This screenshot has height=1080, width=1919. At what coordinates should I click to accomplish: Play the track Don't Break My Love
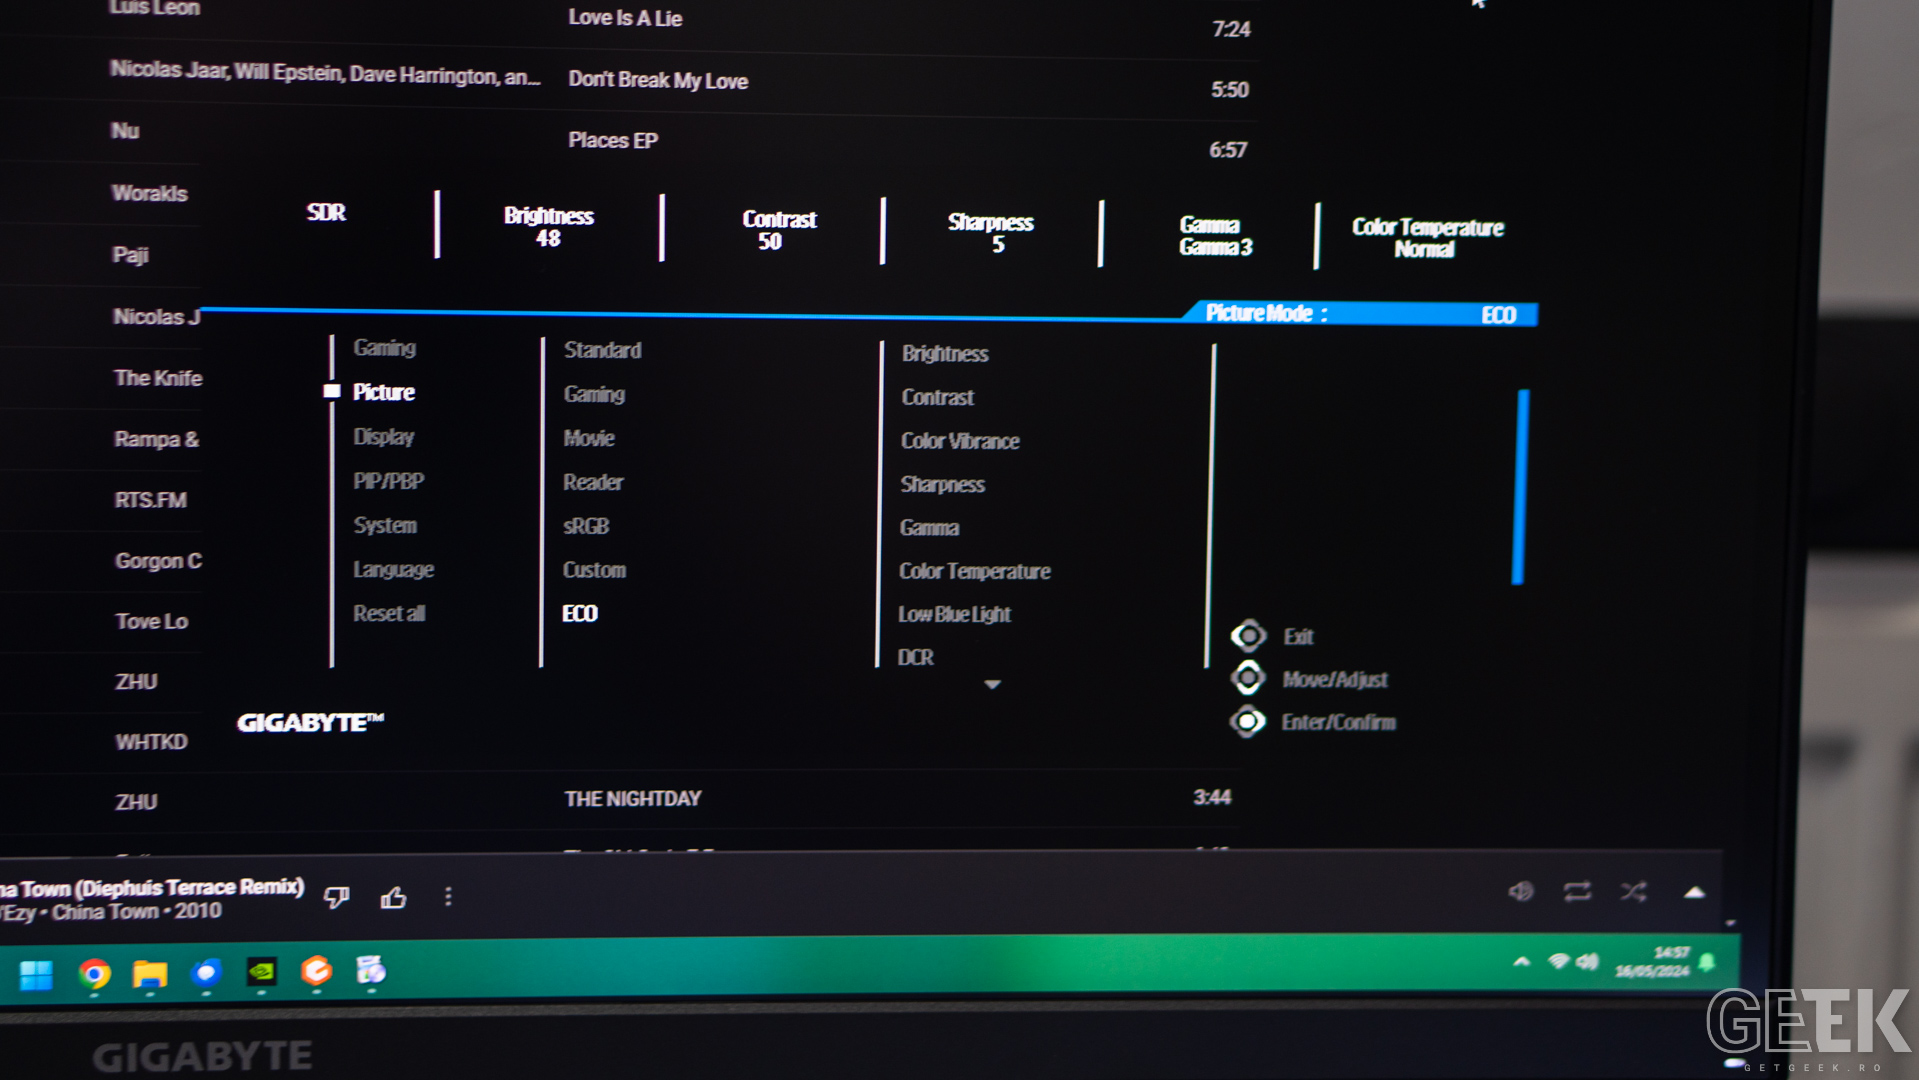click(x=658, y=80)
